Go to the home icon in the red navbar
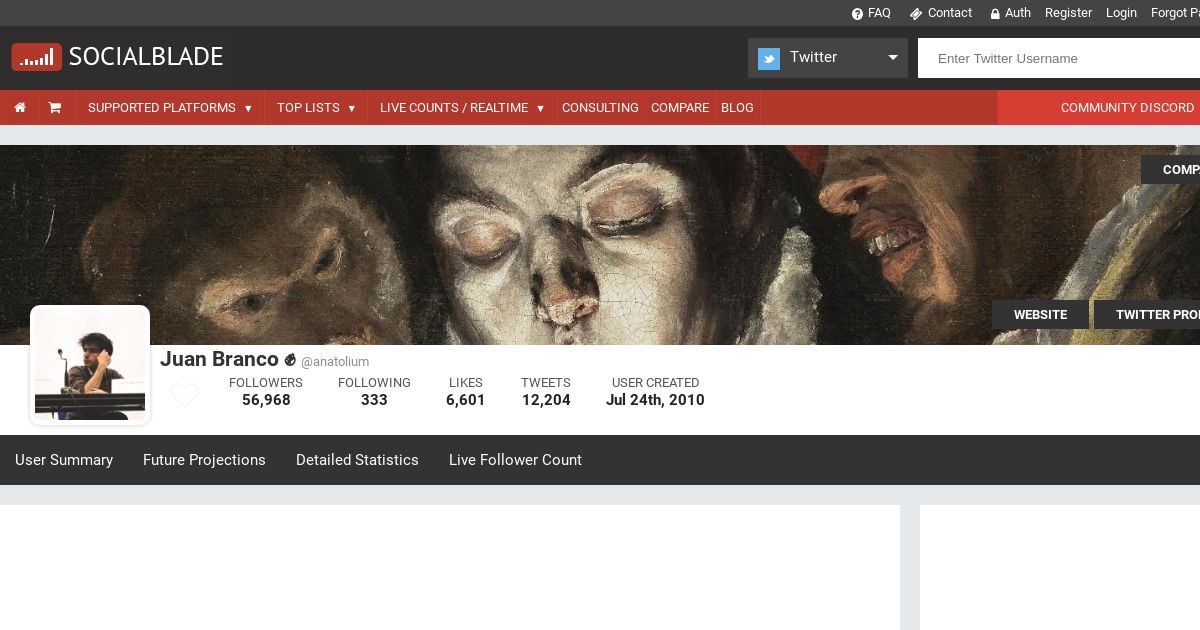 (20, 108)
